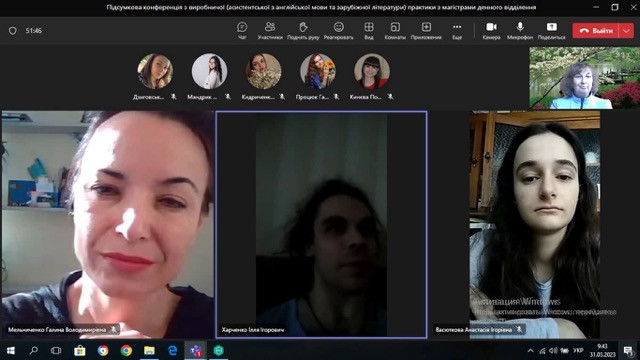Viewport: 640px width, 360px height.
Task: Click Васюткова Анастасія Ігорівна name label
Action: click(x=473, y=329)
